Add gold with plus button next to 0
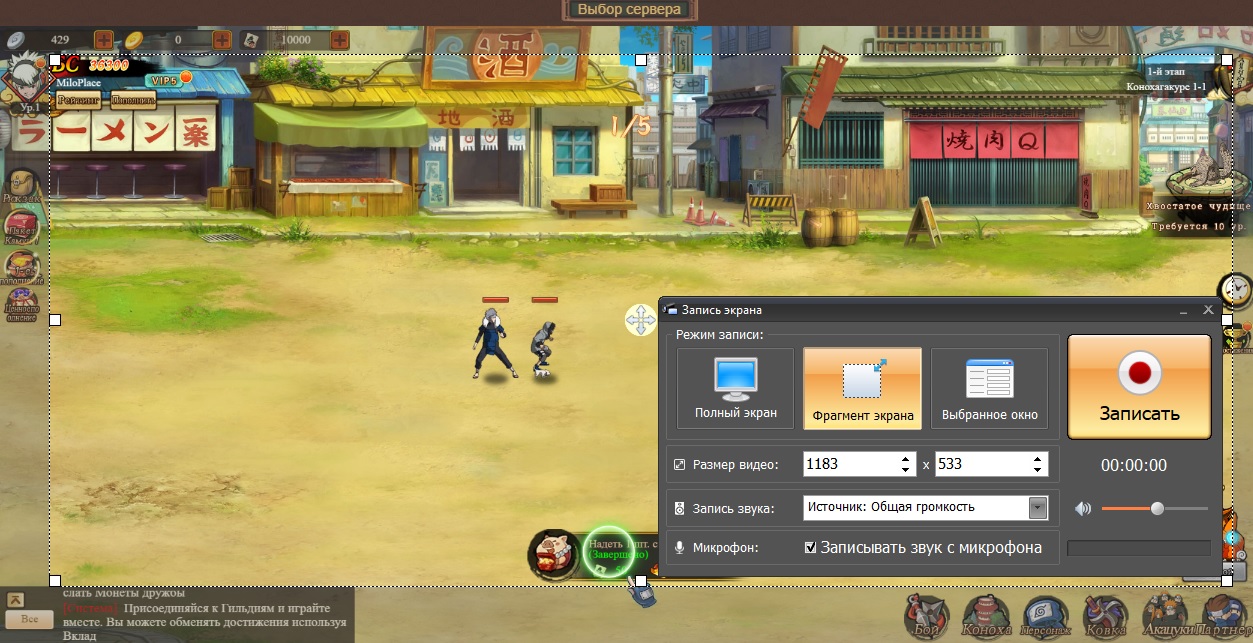The image size is (1253, 643). [x=221, y=40]
